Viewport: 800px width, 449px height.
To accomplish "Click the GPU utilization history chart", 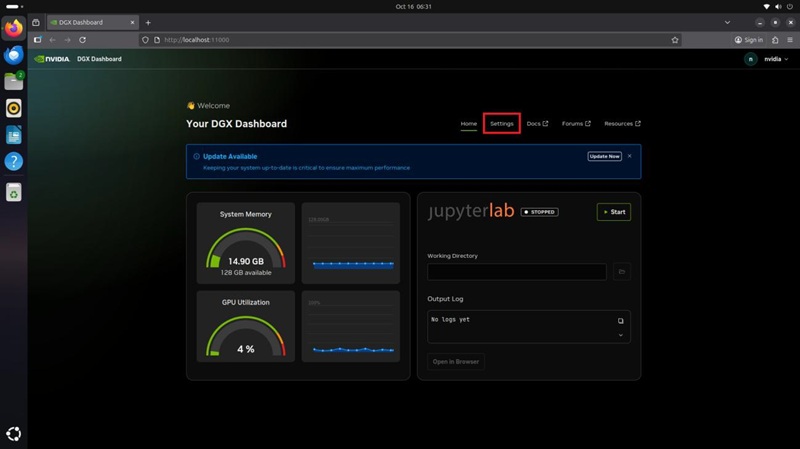I will pyautogui.click(x=351, y=327).
